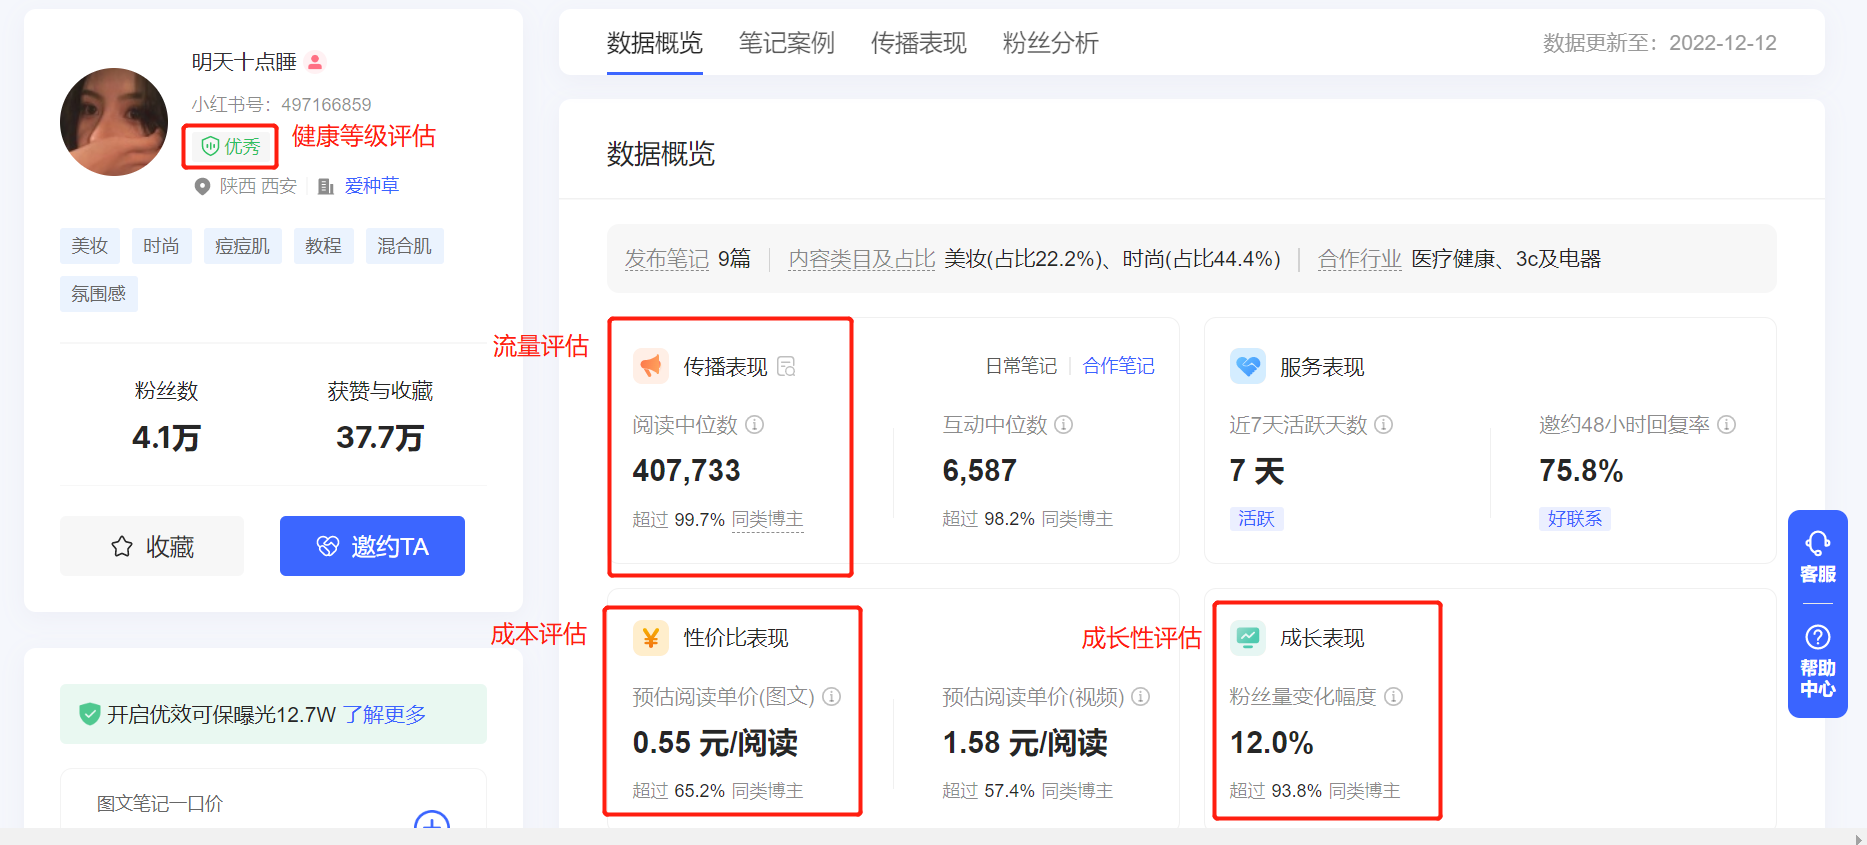Click info icon beside 预估阅读单价(视频)

click(x=1141, y=697)
